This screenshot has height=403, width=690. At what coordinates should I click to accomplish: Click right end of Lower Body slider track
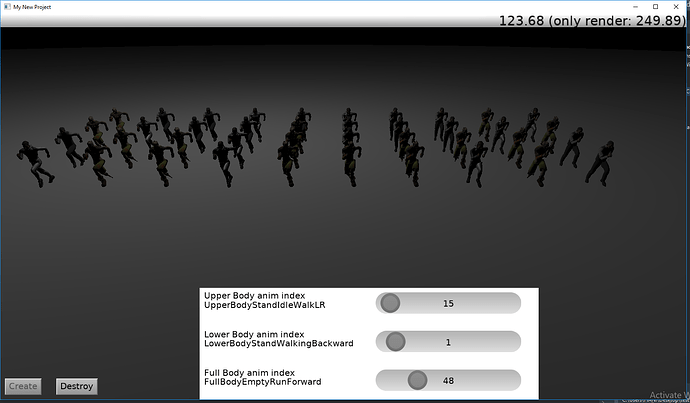(x=512, y=342)
